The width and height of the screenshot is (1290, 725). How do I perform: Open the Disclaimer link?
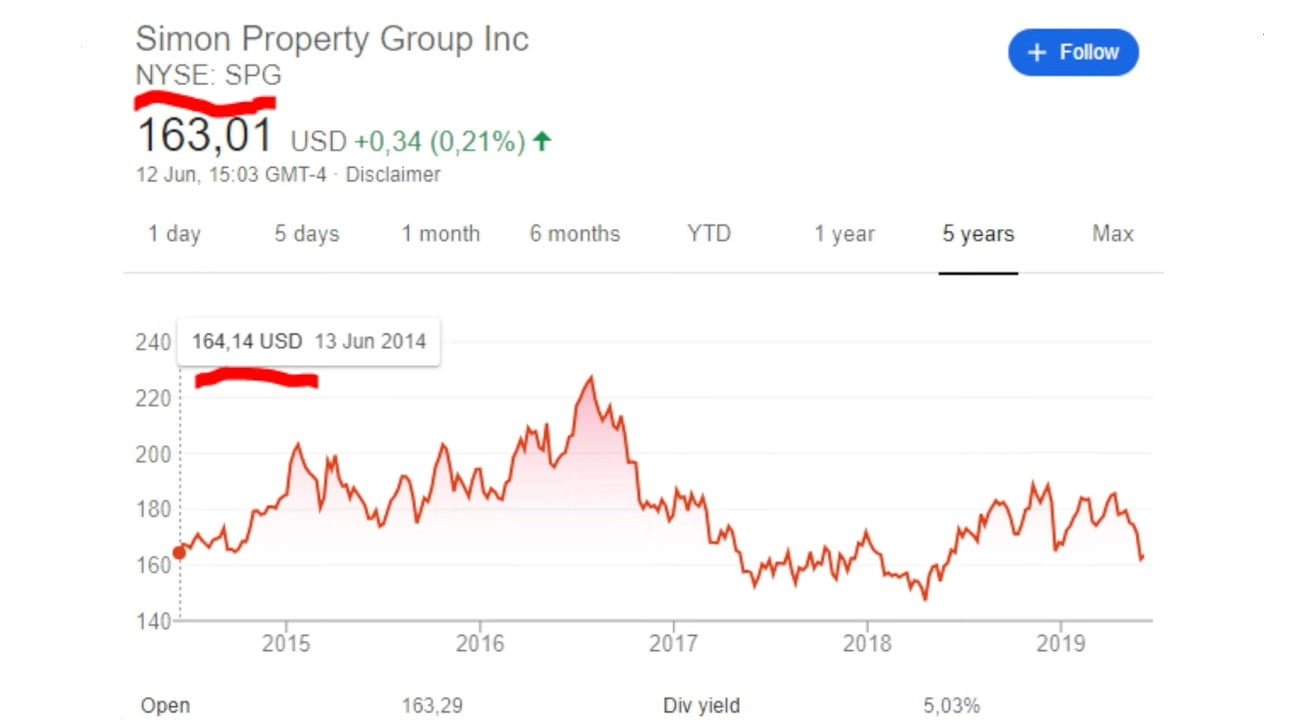[393, 174]
